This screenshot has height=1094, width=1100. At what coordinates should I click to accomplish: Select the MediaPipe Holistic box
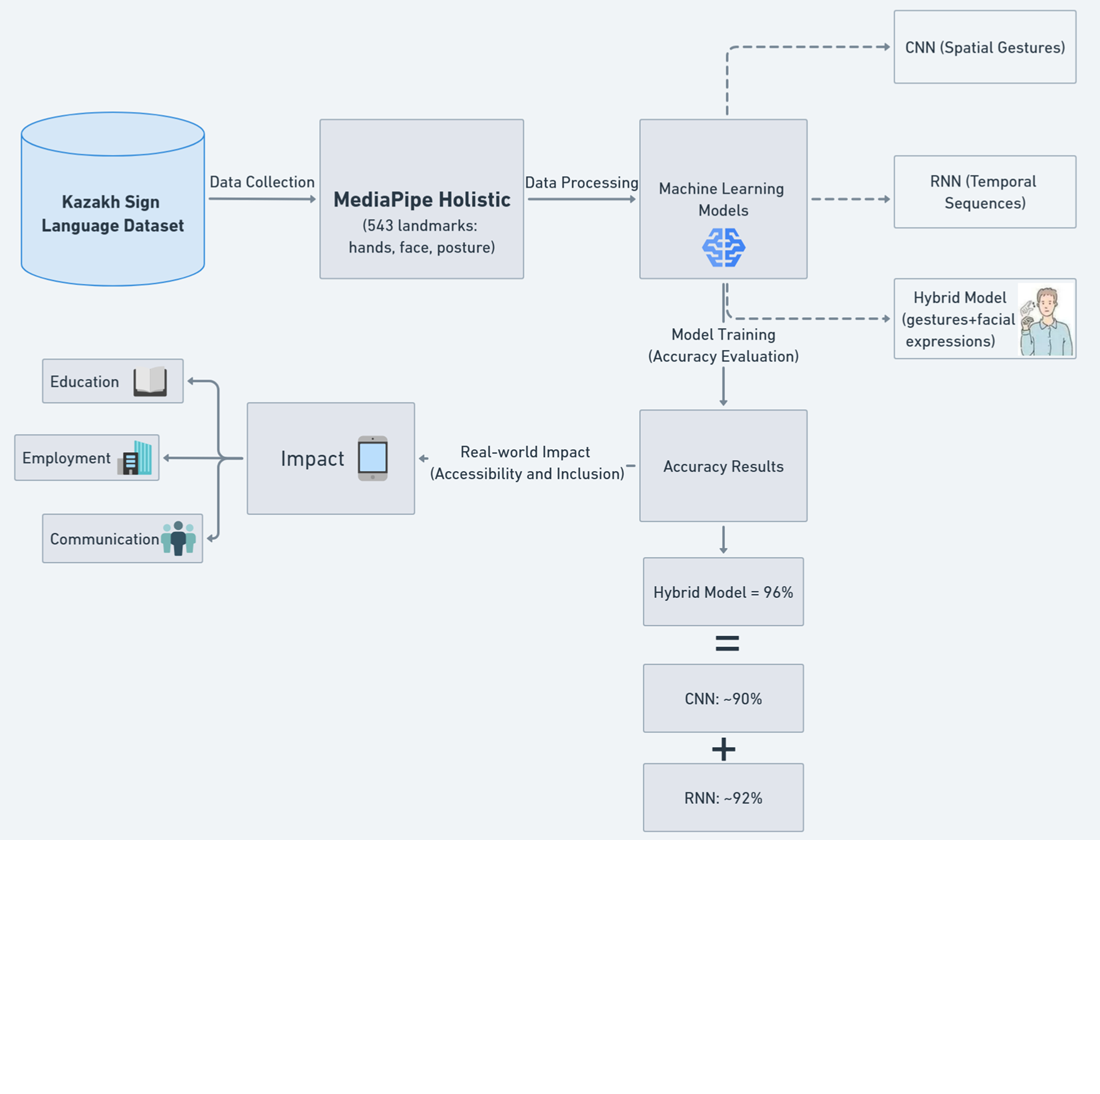click(x=421, y=200)
